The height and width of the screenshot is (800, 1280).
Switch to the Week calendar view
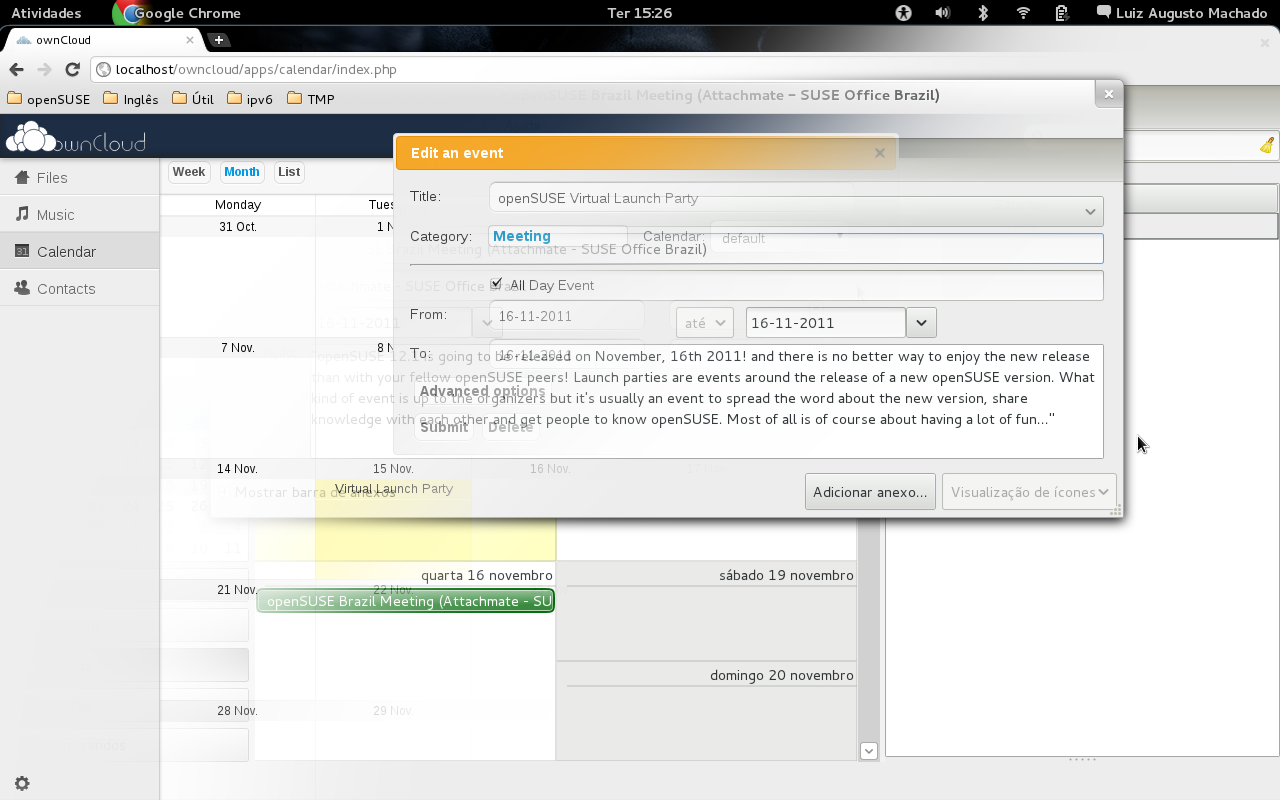189,172
